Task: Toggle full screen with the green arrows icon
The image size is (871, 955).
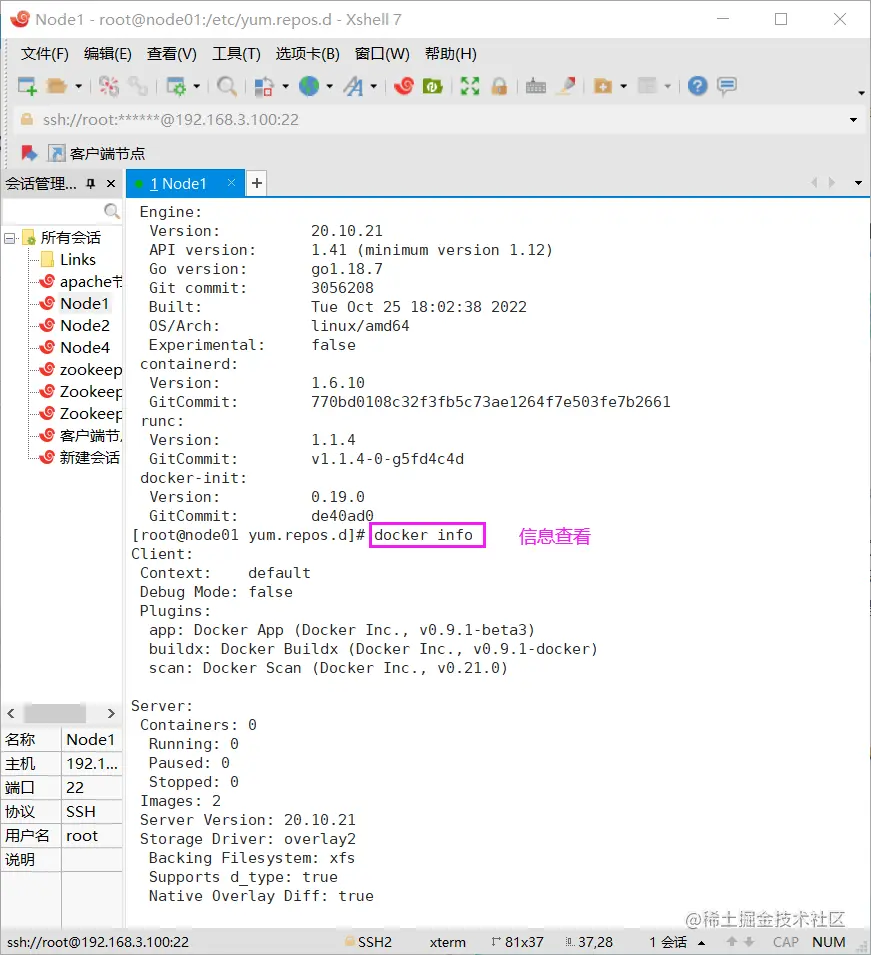Action: [470, 86]
